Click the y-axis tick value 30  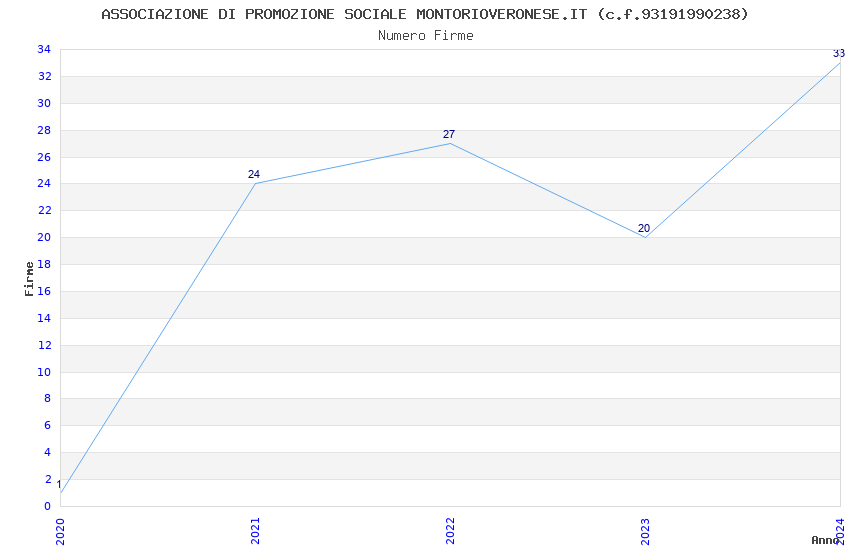pos(44,103)
